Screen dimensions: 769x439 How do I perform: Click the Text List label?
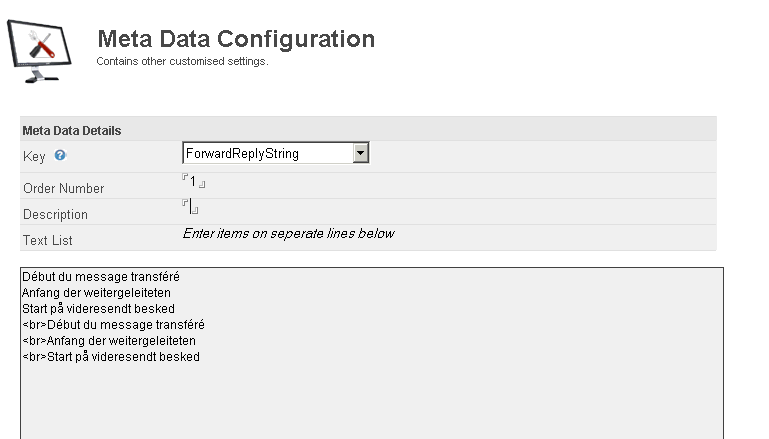[x=48, y=240]
